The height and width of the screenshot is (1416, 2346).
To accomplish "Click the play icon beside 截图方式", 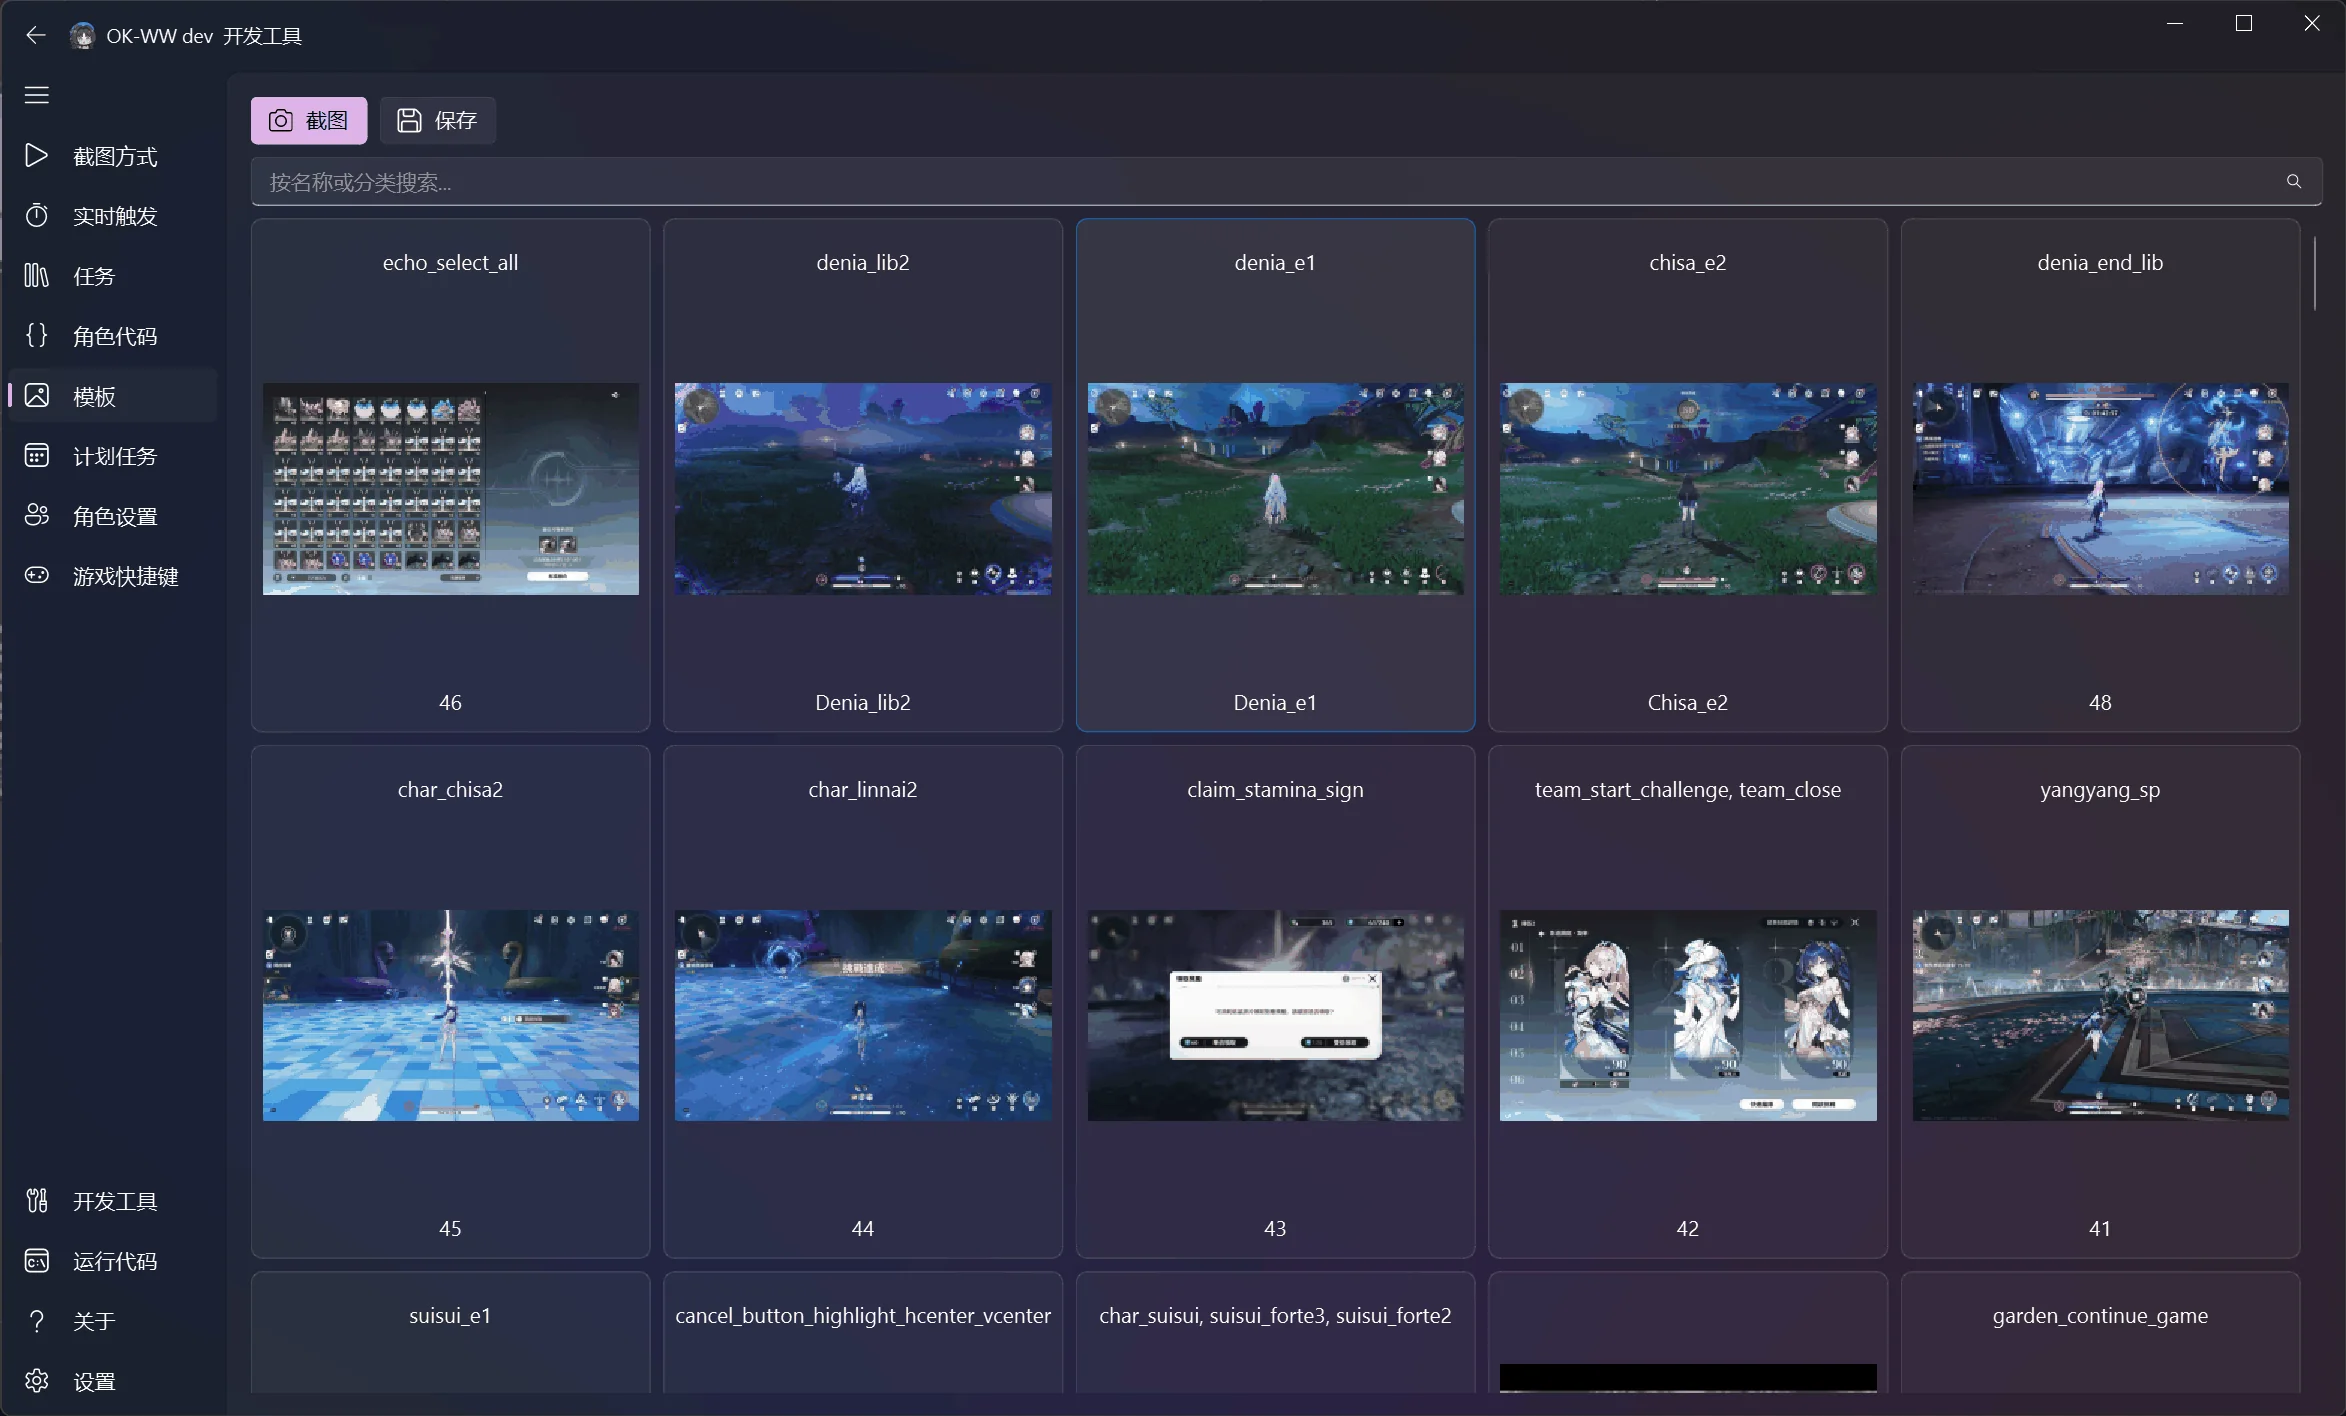I will [x=37, y=156].
